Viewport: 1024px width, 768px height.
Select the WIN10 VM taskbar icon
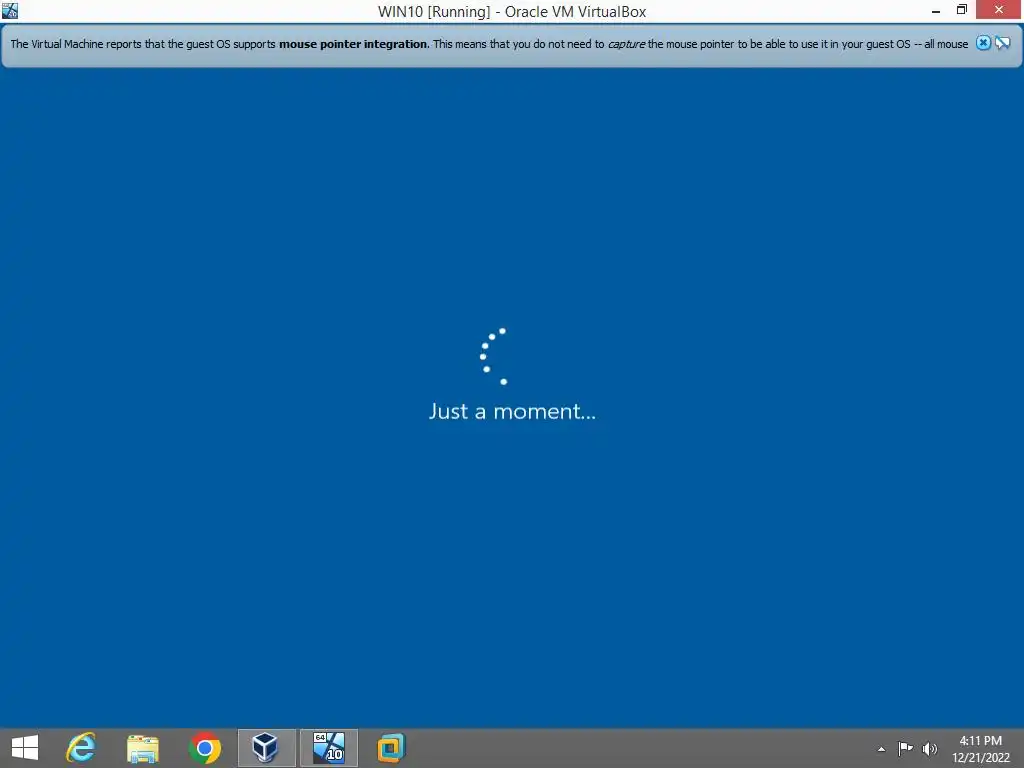tap(328, 748)
